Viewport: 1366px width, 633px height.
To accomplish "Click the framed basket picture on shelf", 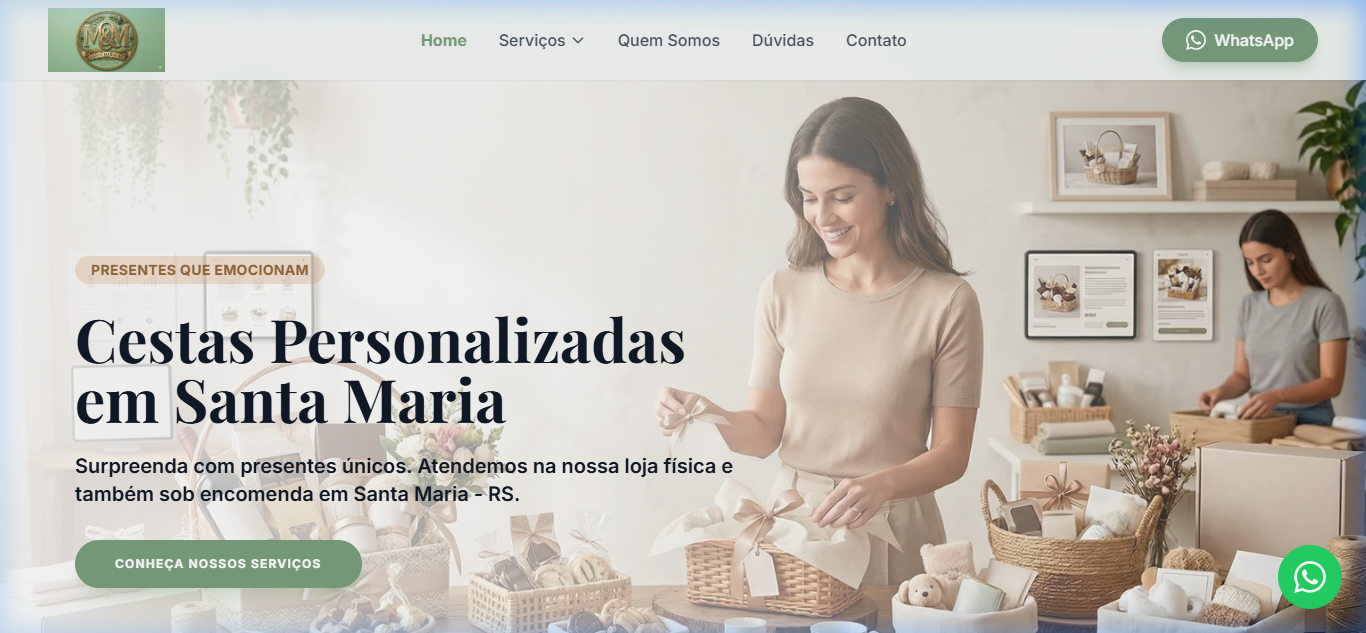I will [1111, 156].
